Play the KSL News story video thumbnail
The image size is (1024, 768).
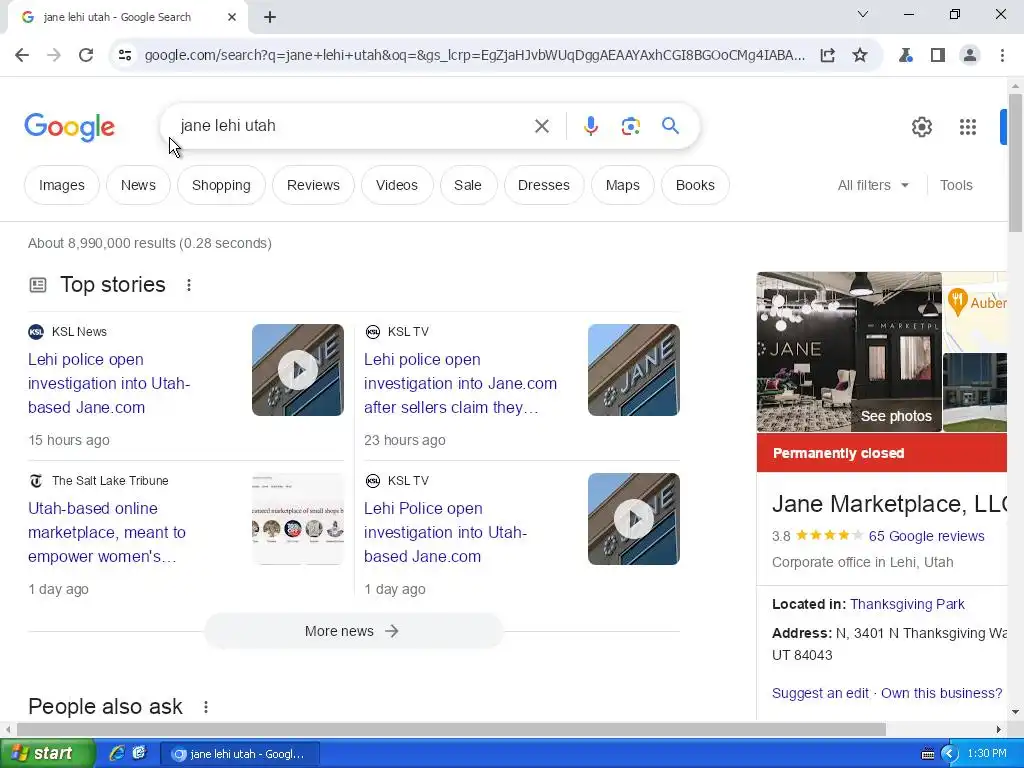click(298, 370)
